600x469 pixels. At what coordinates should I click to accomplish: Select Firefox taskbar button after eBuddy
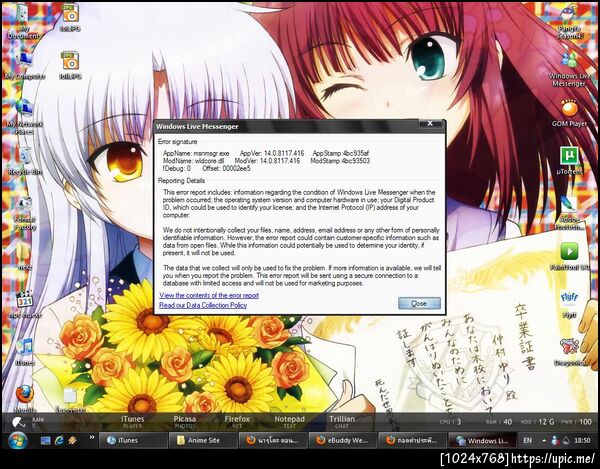click(x=412, y=440)
